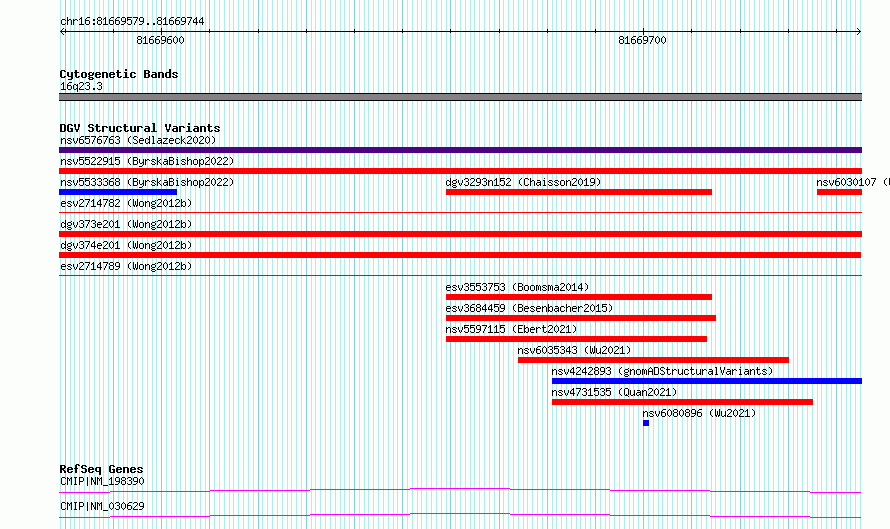Click the 81669600 ruler position label

(x=161, y=40)
